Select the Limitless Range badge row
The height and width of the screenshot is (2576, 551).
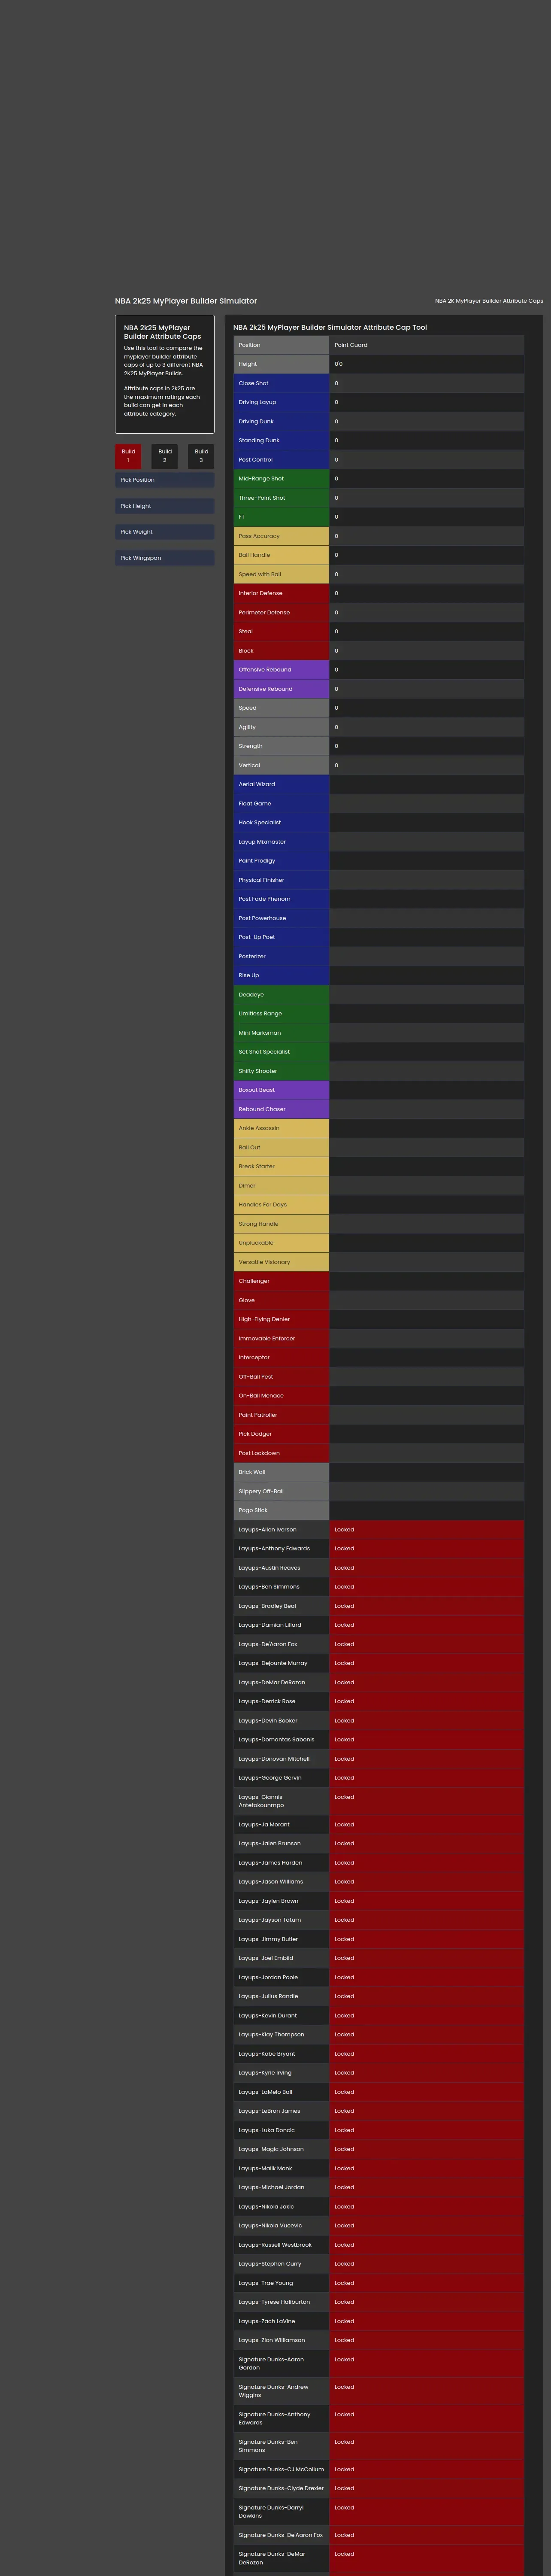[379, 1014]
